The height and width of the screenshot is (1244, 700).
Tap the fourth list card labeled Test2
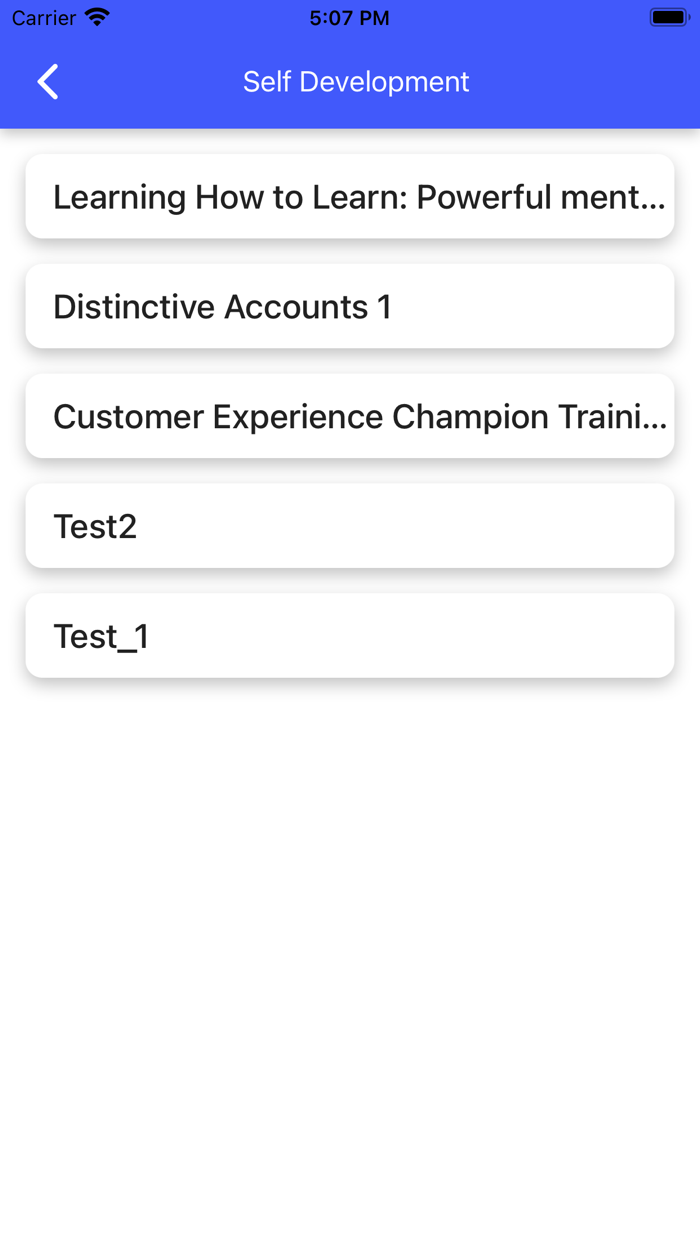(x=350, y=525)
